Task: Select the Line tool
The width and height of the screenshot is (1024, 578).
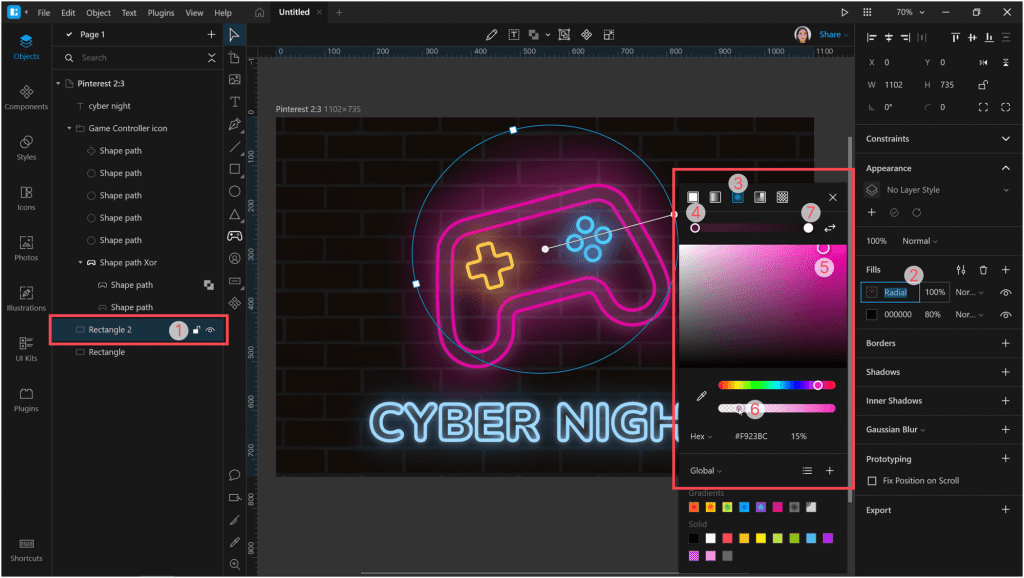Action: 234,147
